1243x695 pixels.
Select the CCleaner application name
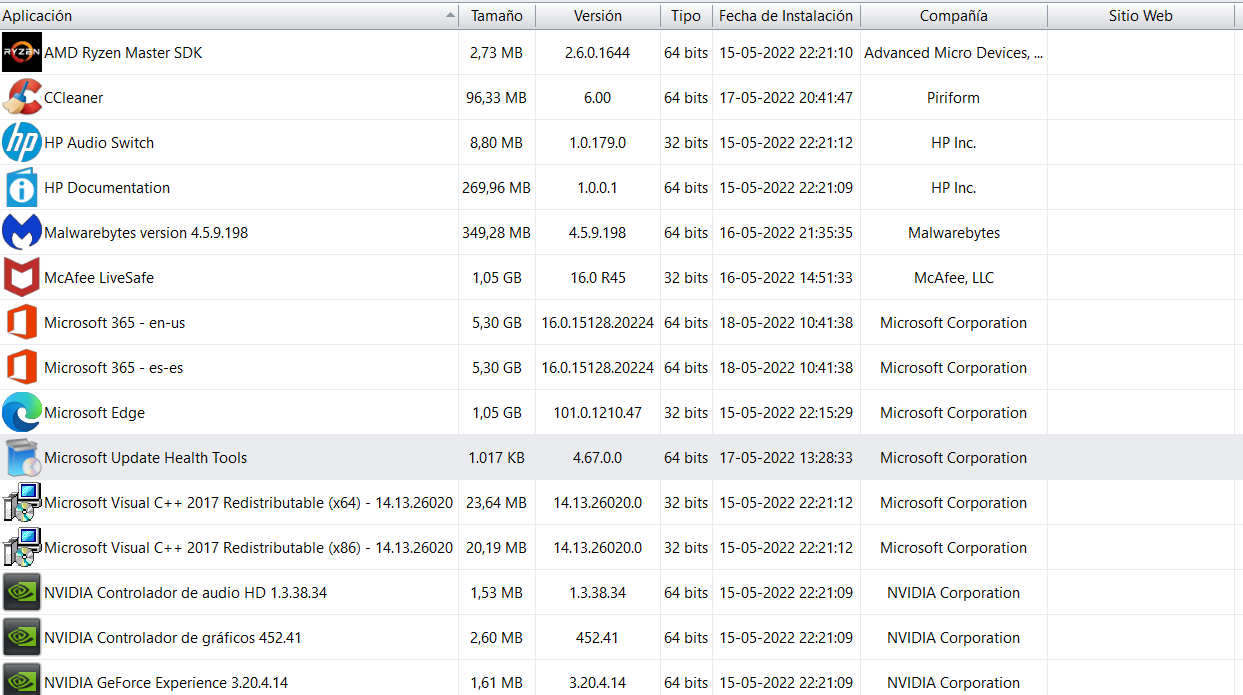[74, 97]
